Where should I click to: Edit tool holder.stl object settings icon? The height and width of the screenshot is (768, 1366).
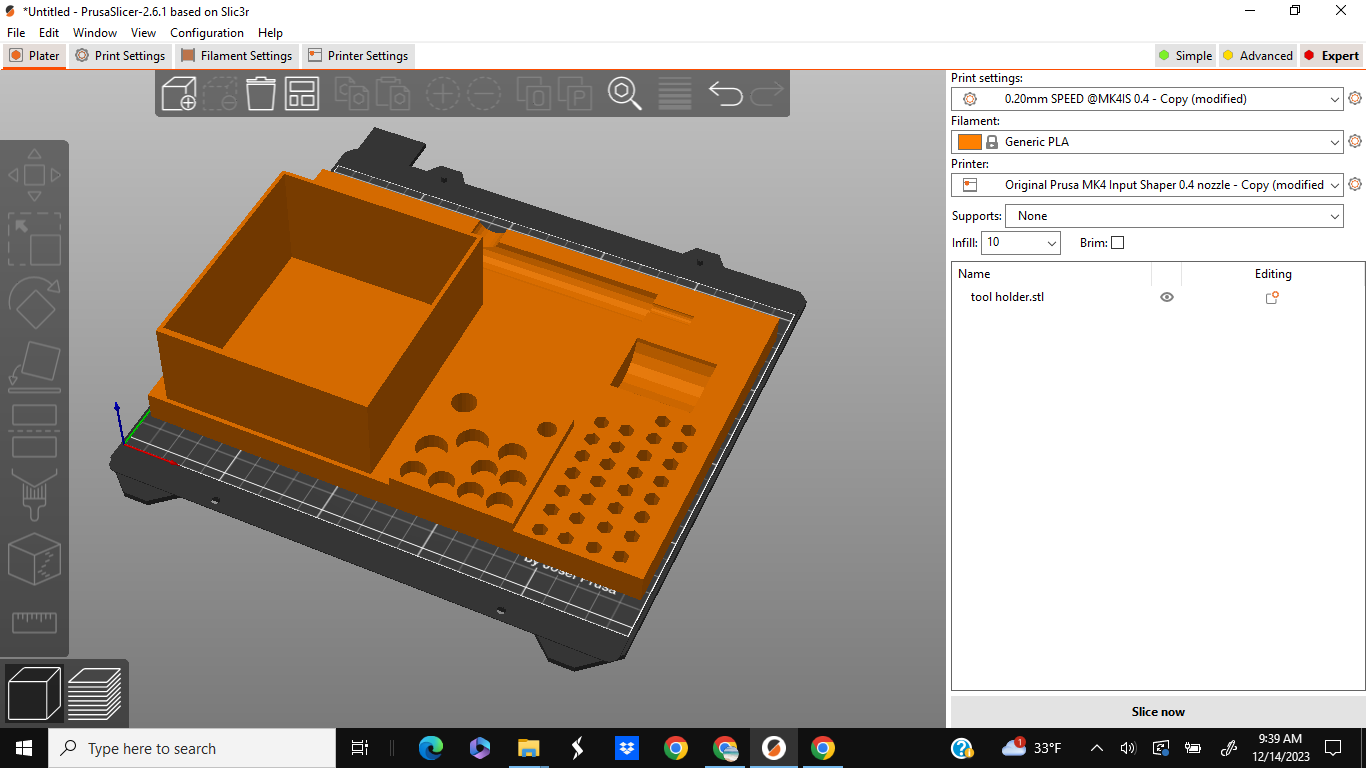(1272, 298)
